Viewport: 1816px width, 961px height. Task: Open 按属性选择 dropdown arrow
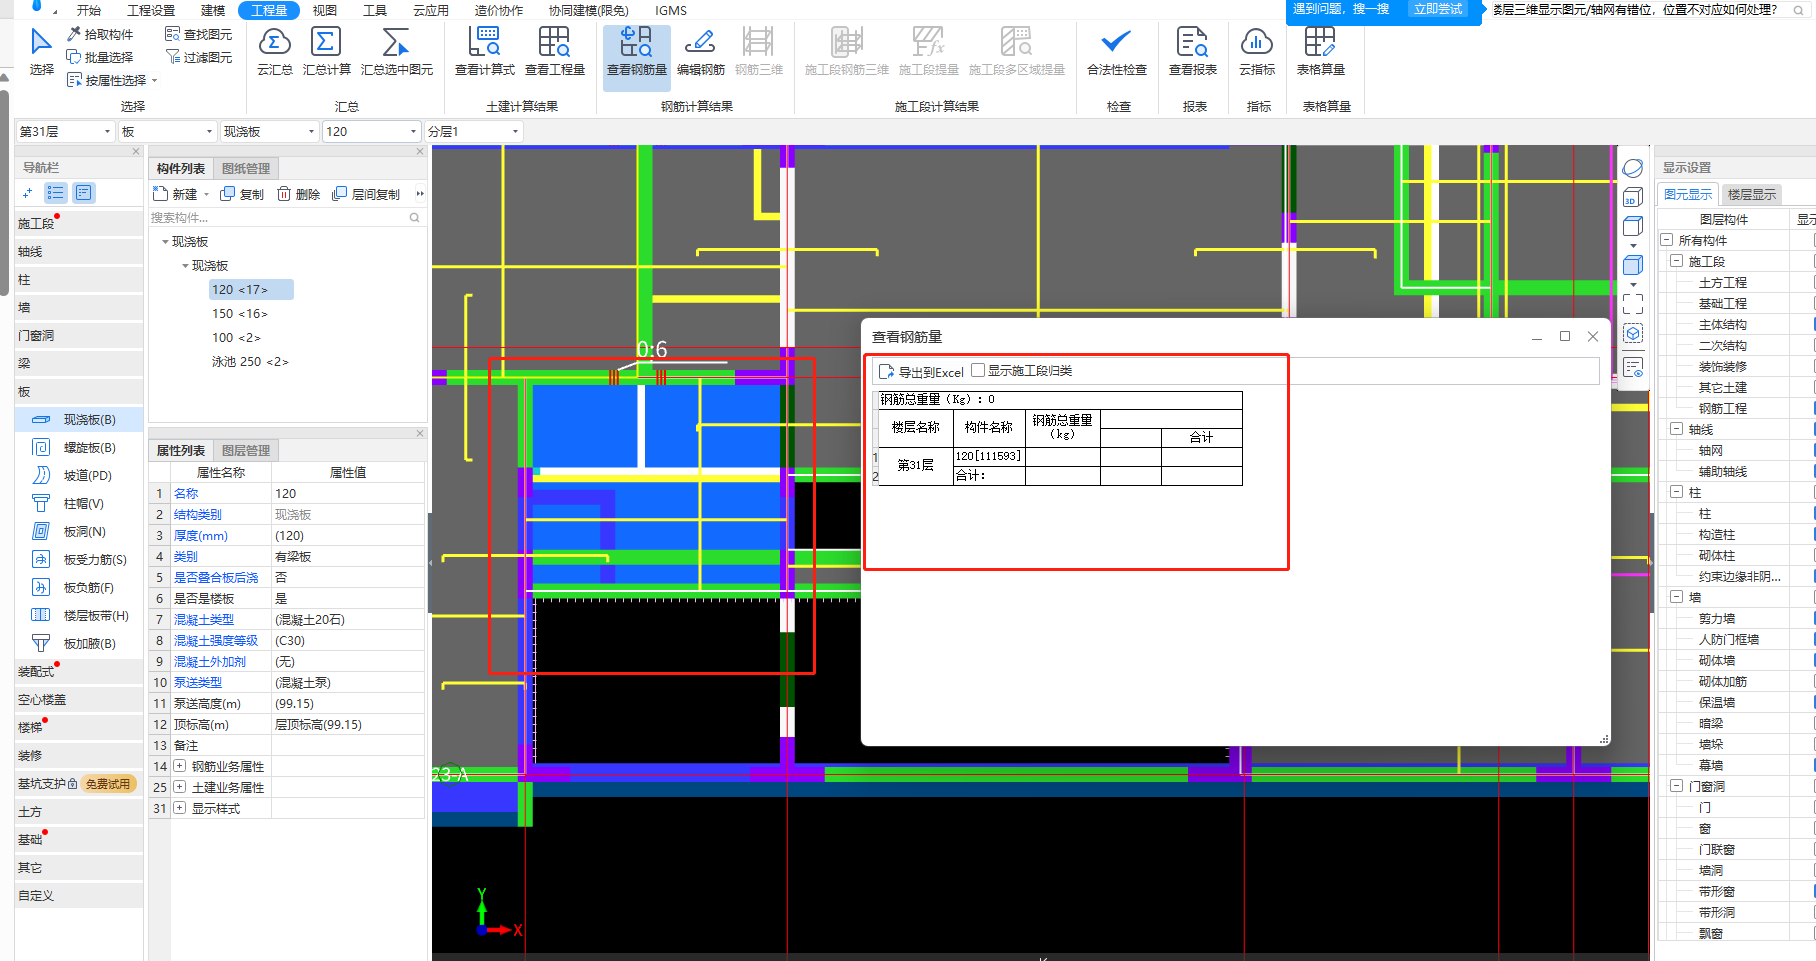(155, 81)
